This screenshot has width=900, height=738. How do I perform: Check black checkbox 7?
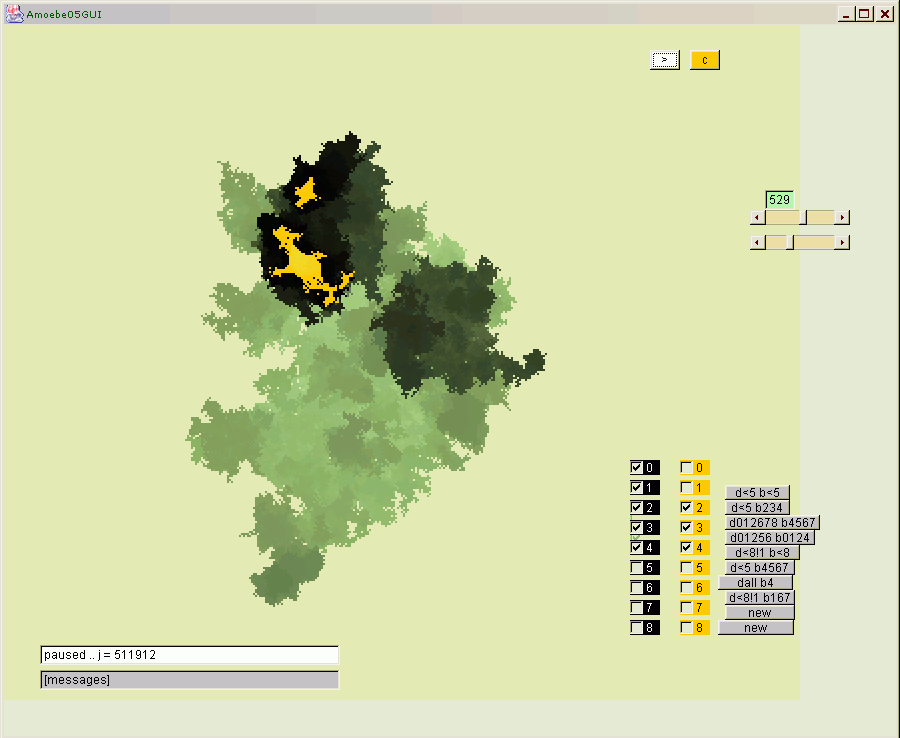tap(636, 607)
